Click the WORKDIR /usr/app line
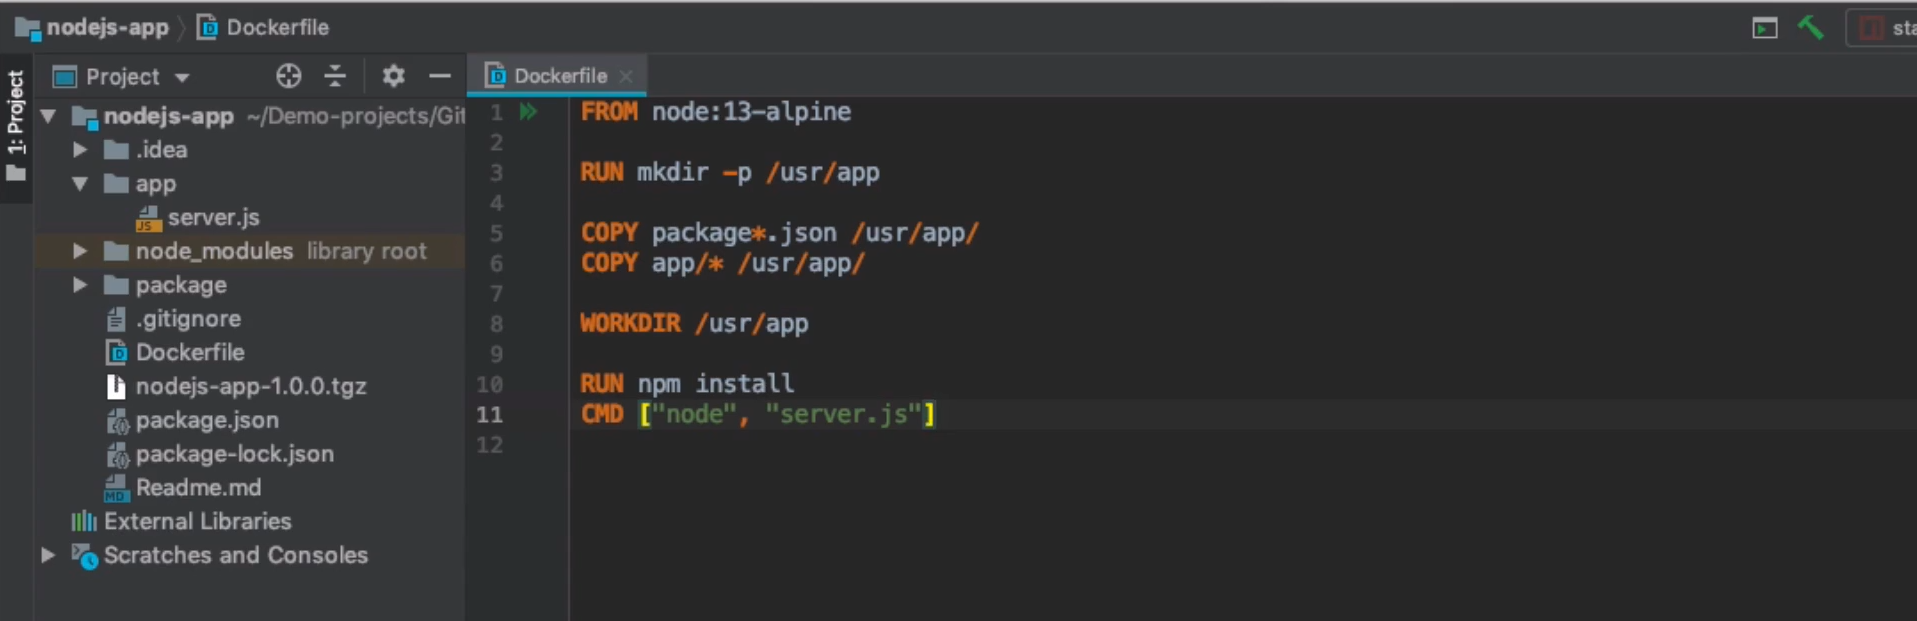Image resolution: width=1917 pixels, height=621 pixels. pos(694,323)
